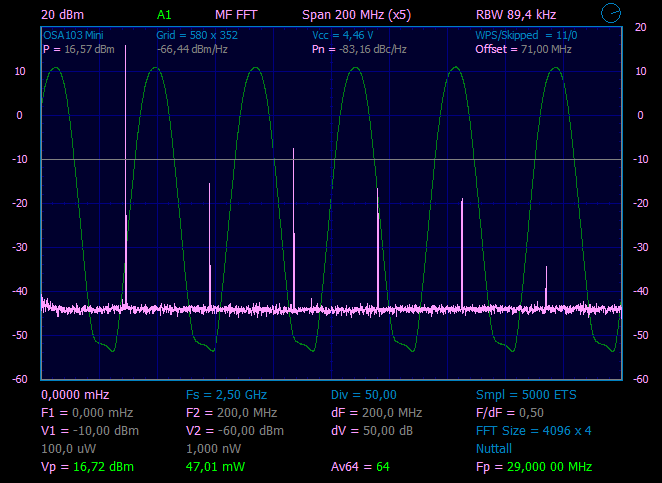
Task: Select the F2 = 200,0 MHz stop frequency
Action: click(231, 413)
